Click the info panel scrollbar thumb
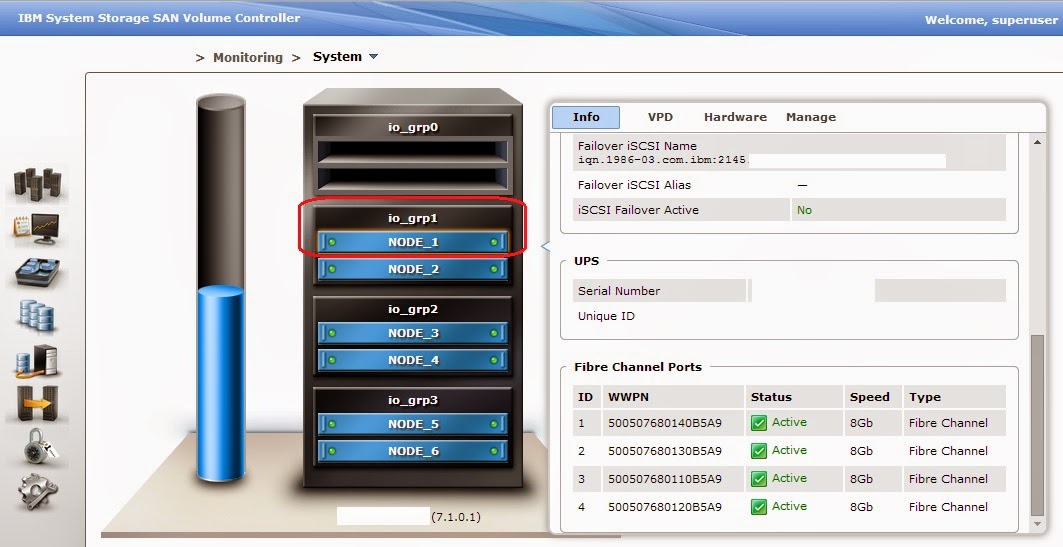 (1037, 425)
